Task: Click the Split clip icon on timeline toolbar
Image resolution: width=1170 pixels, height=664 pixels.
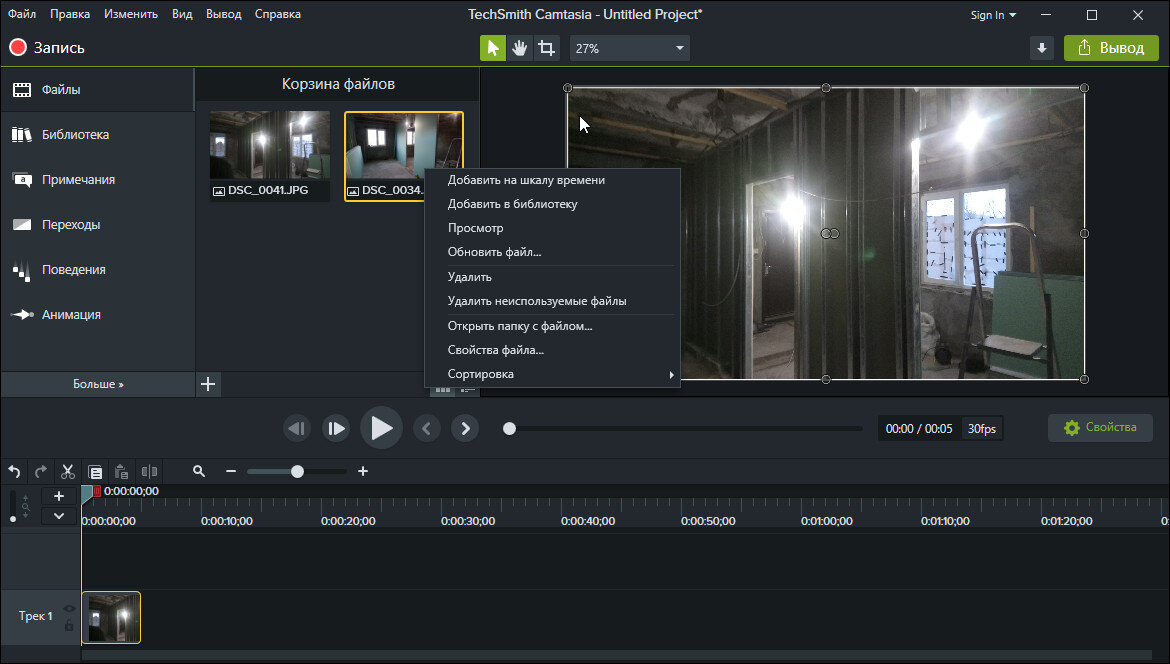Action: point(149,471)
